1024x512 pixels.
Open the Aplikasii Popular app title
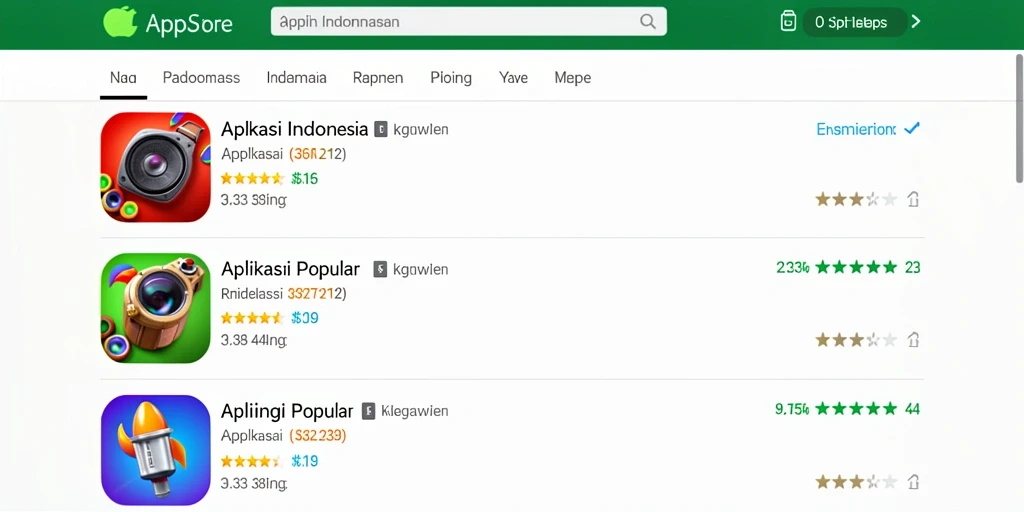pos(291,269)
